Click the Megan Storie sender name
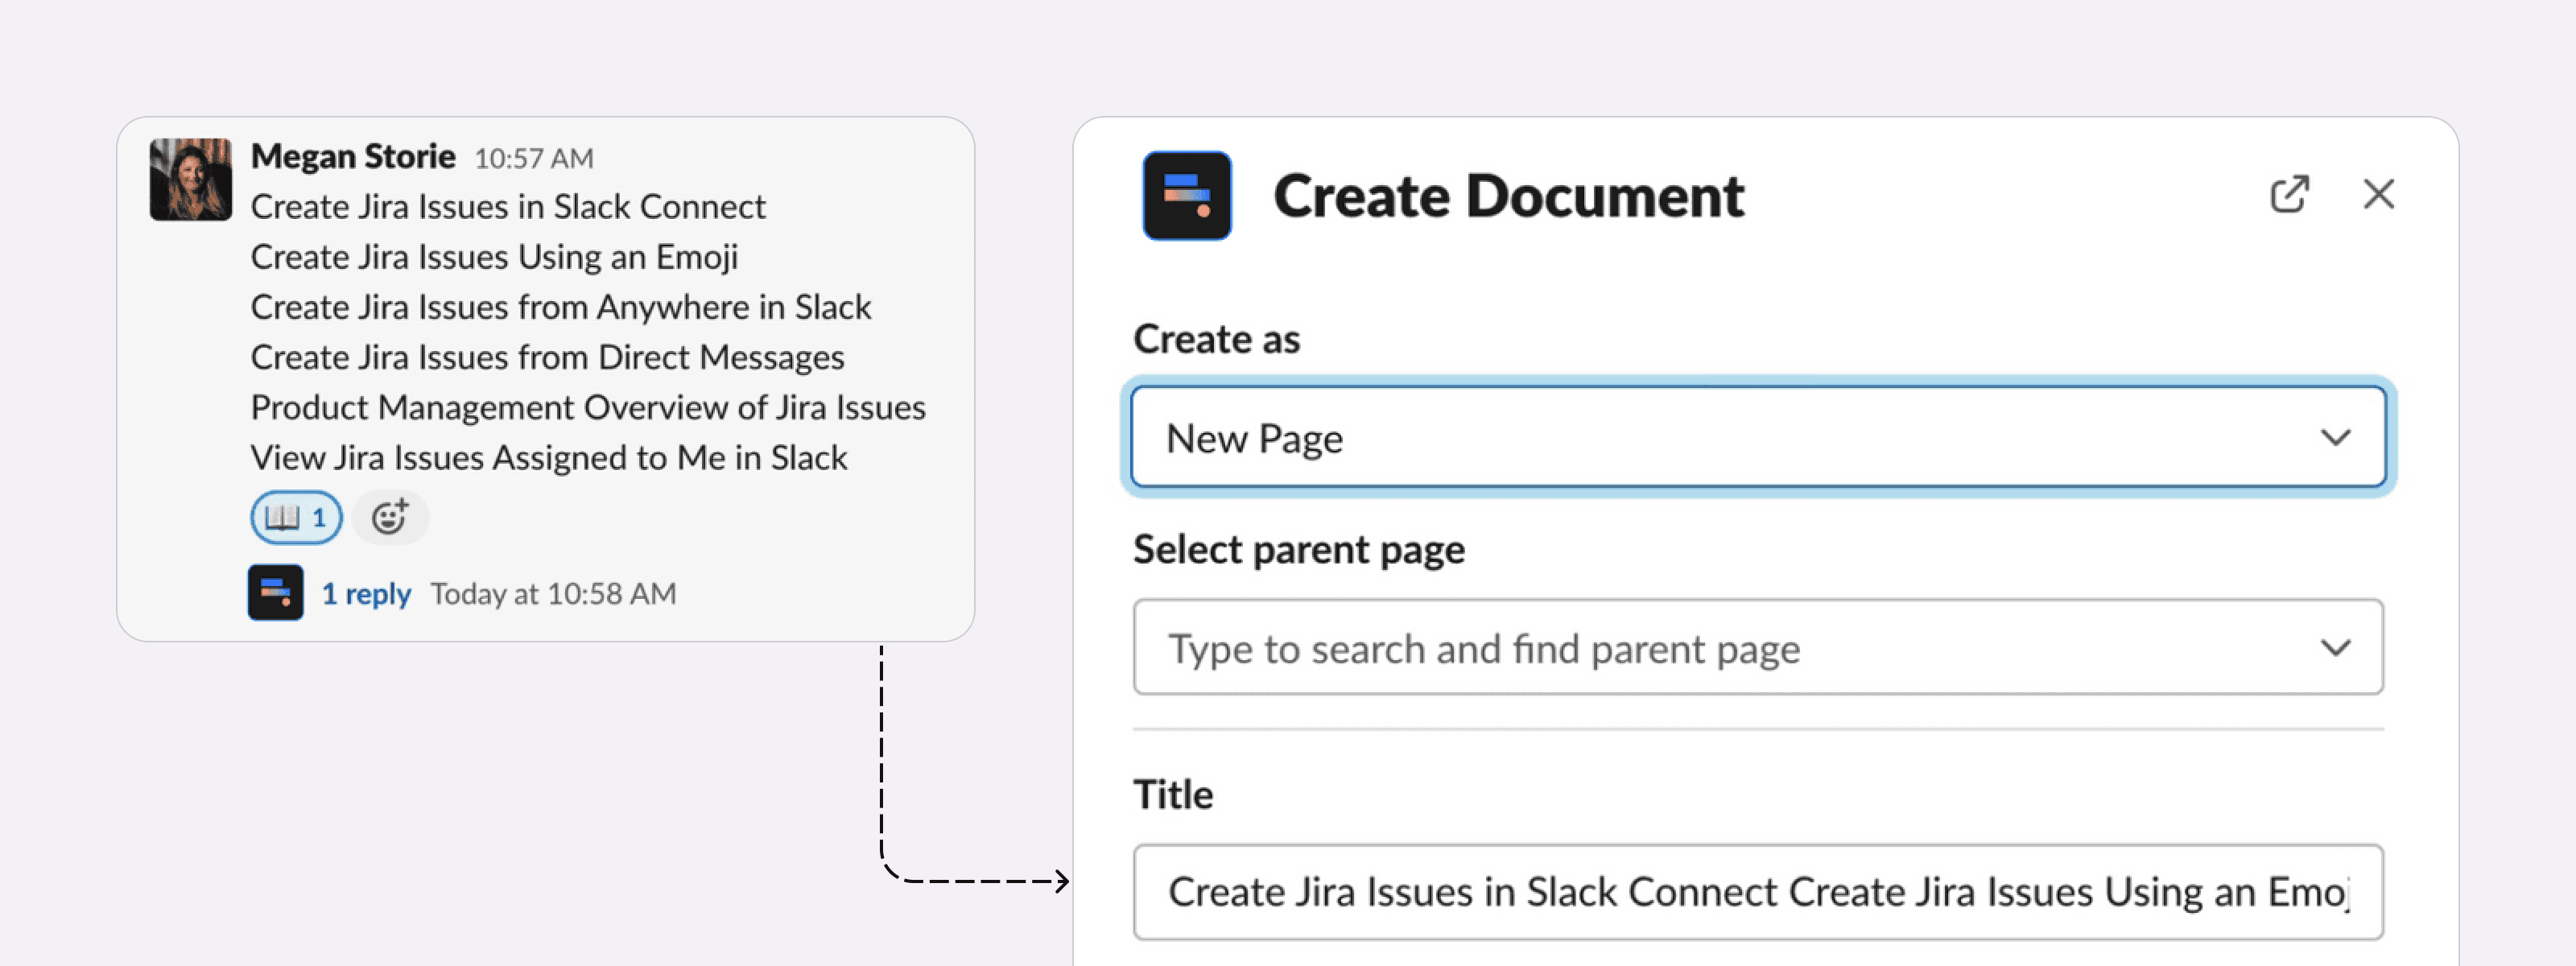The image size is (2576, 966). point(353,156)
